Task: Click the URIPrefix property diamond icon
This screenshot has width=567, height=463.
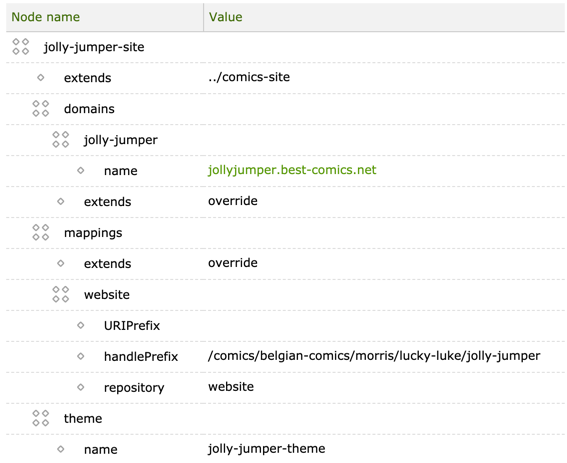Action: tap(81, 325)
